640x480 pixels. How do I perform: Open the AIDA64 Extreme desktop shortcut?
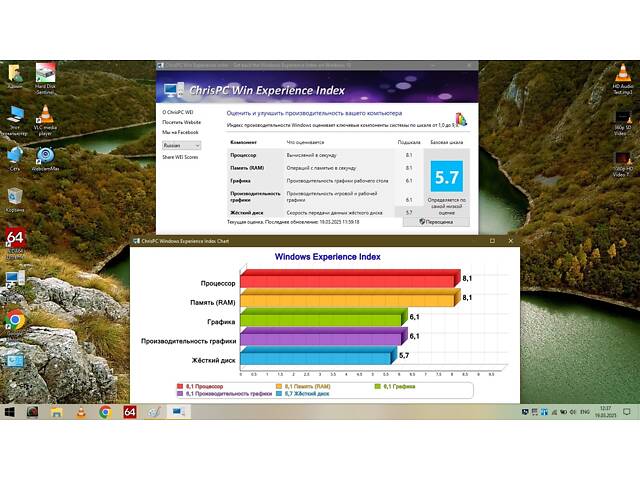[15, 243]
